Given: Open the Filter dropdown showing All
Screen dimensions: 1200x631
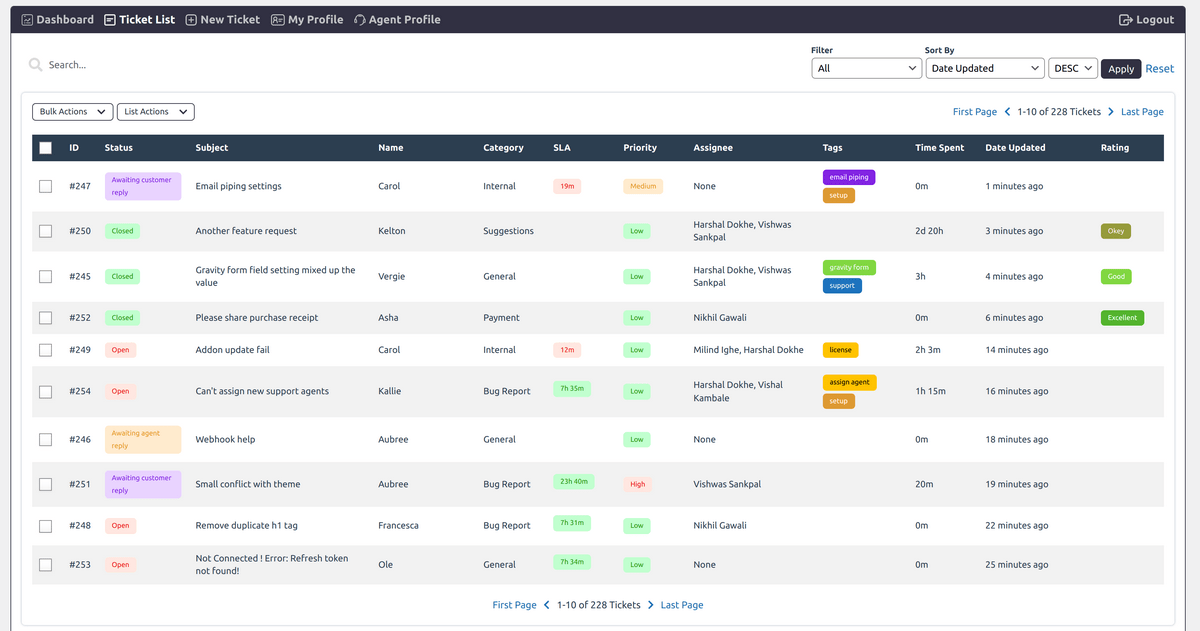Looking at the screenshot, I should 866,69.
